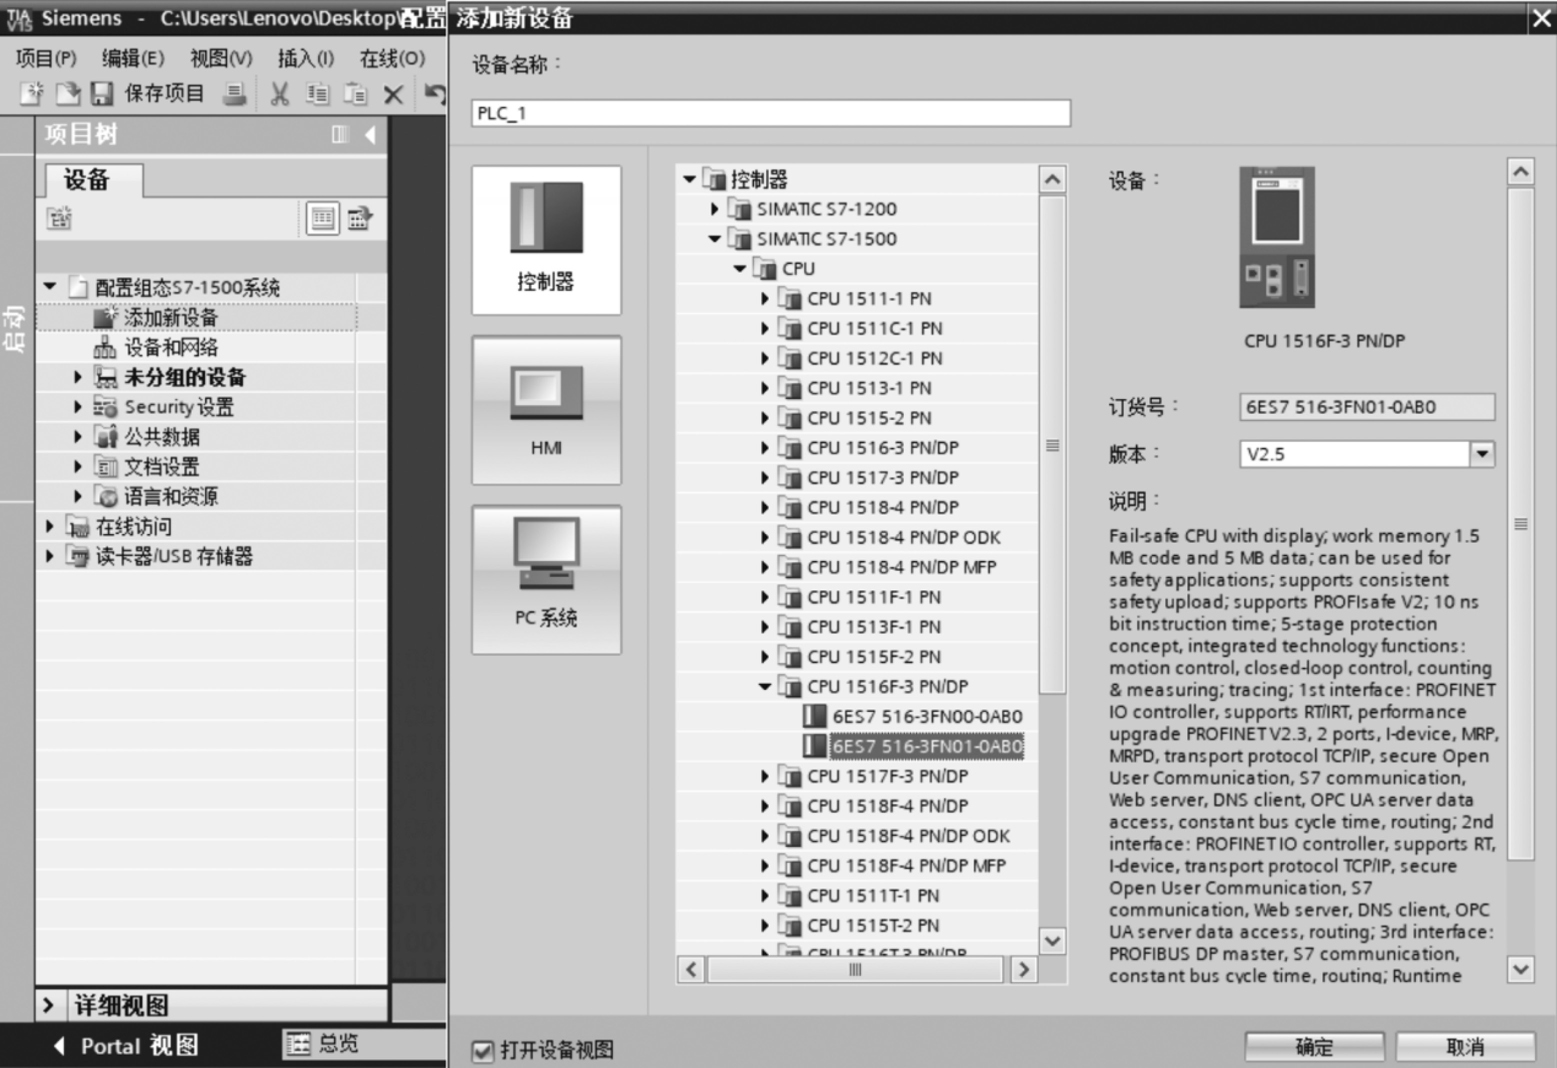Click the paste toolbar icon

click(355, 94)
